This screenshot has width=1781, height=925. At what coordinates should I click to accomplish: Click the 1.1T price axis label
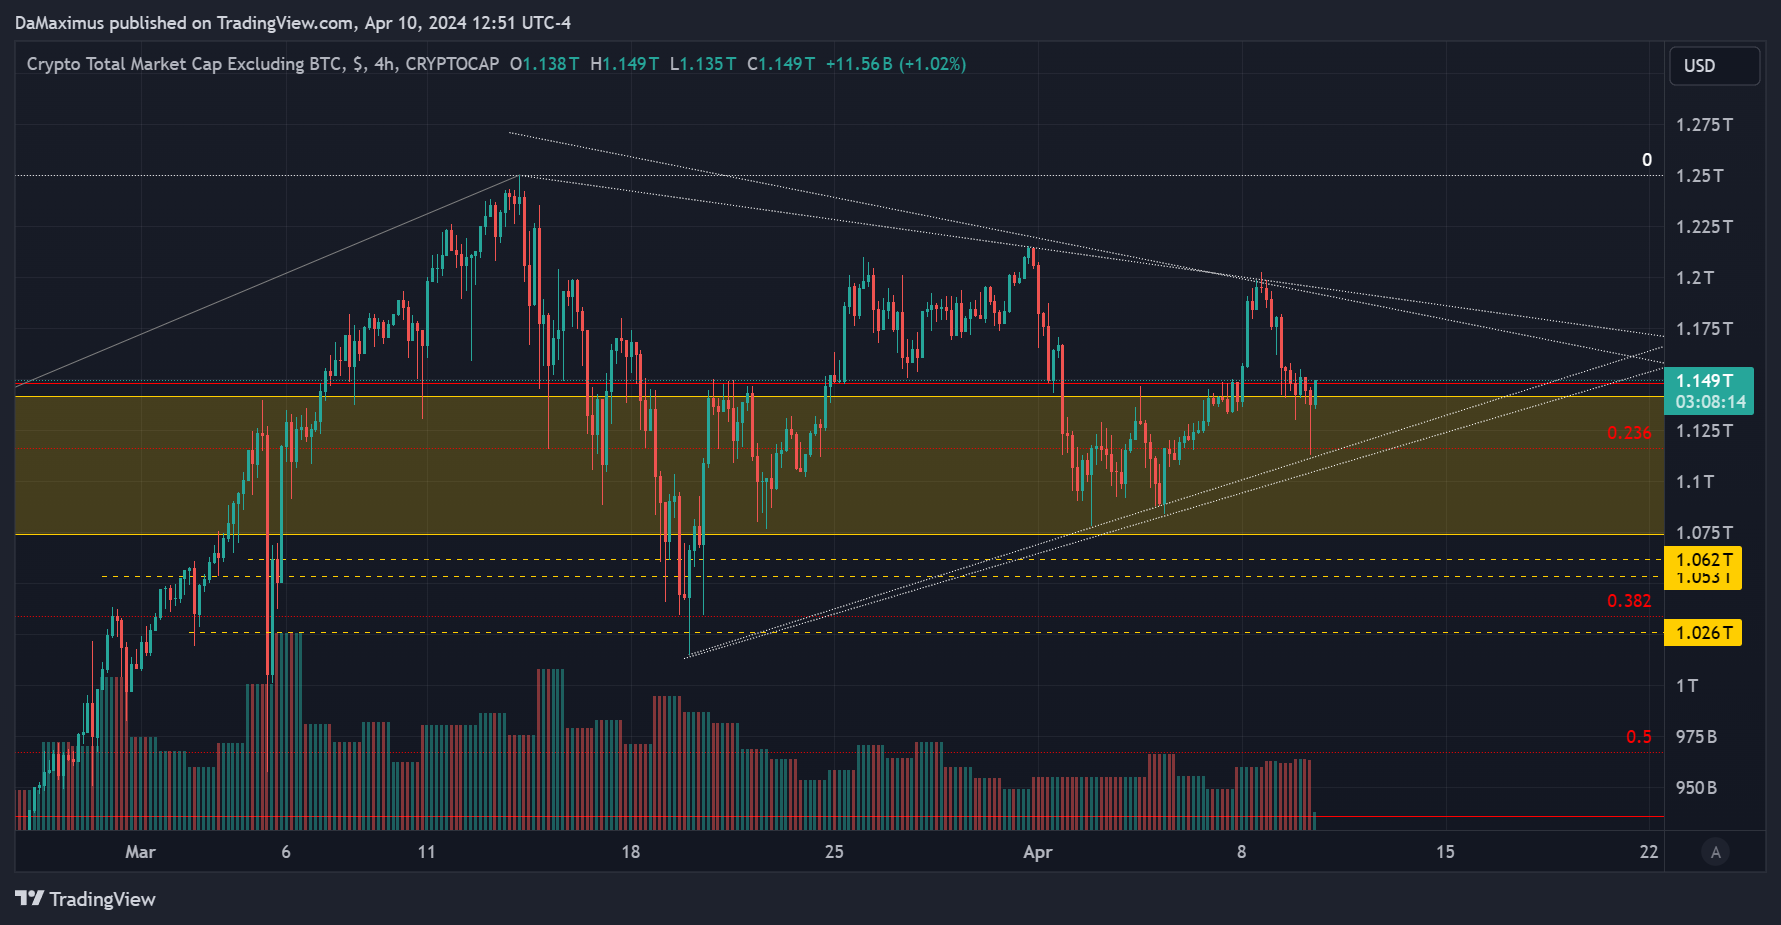click(x=1695, y=482)
